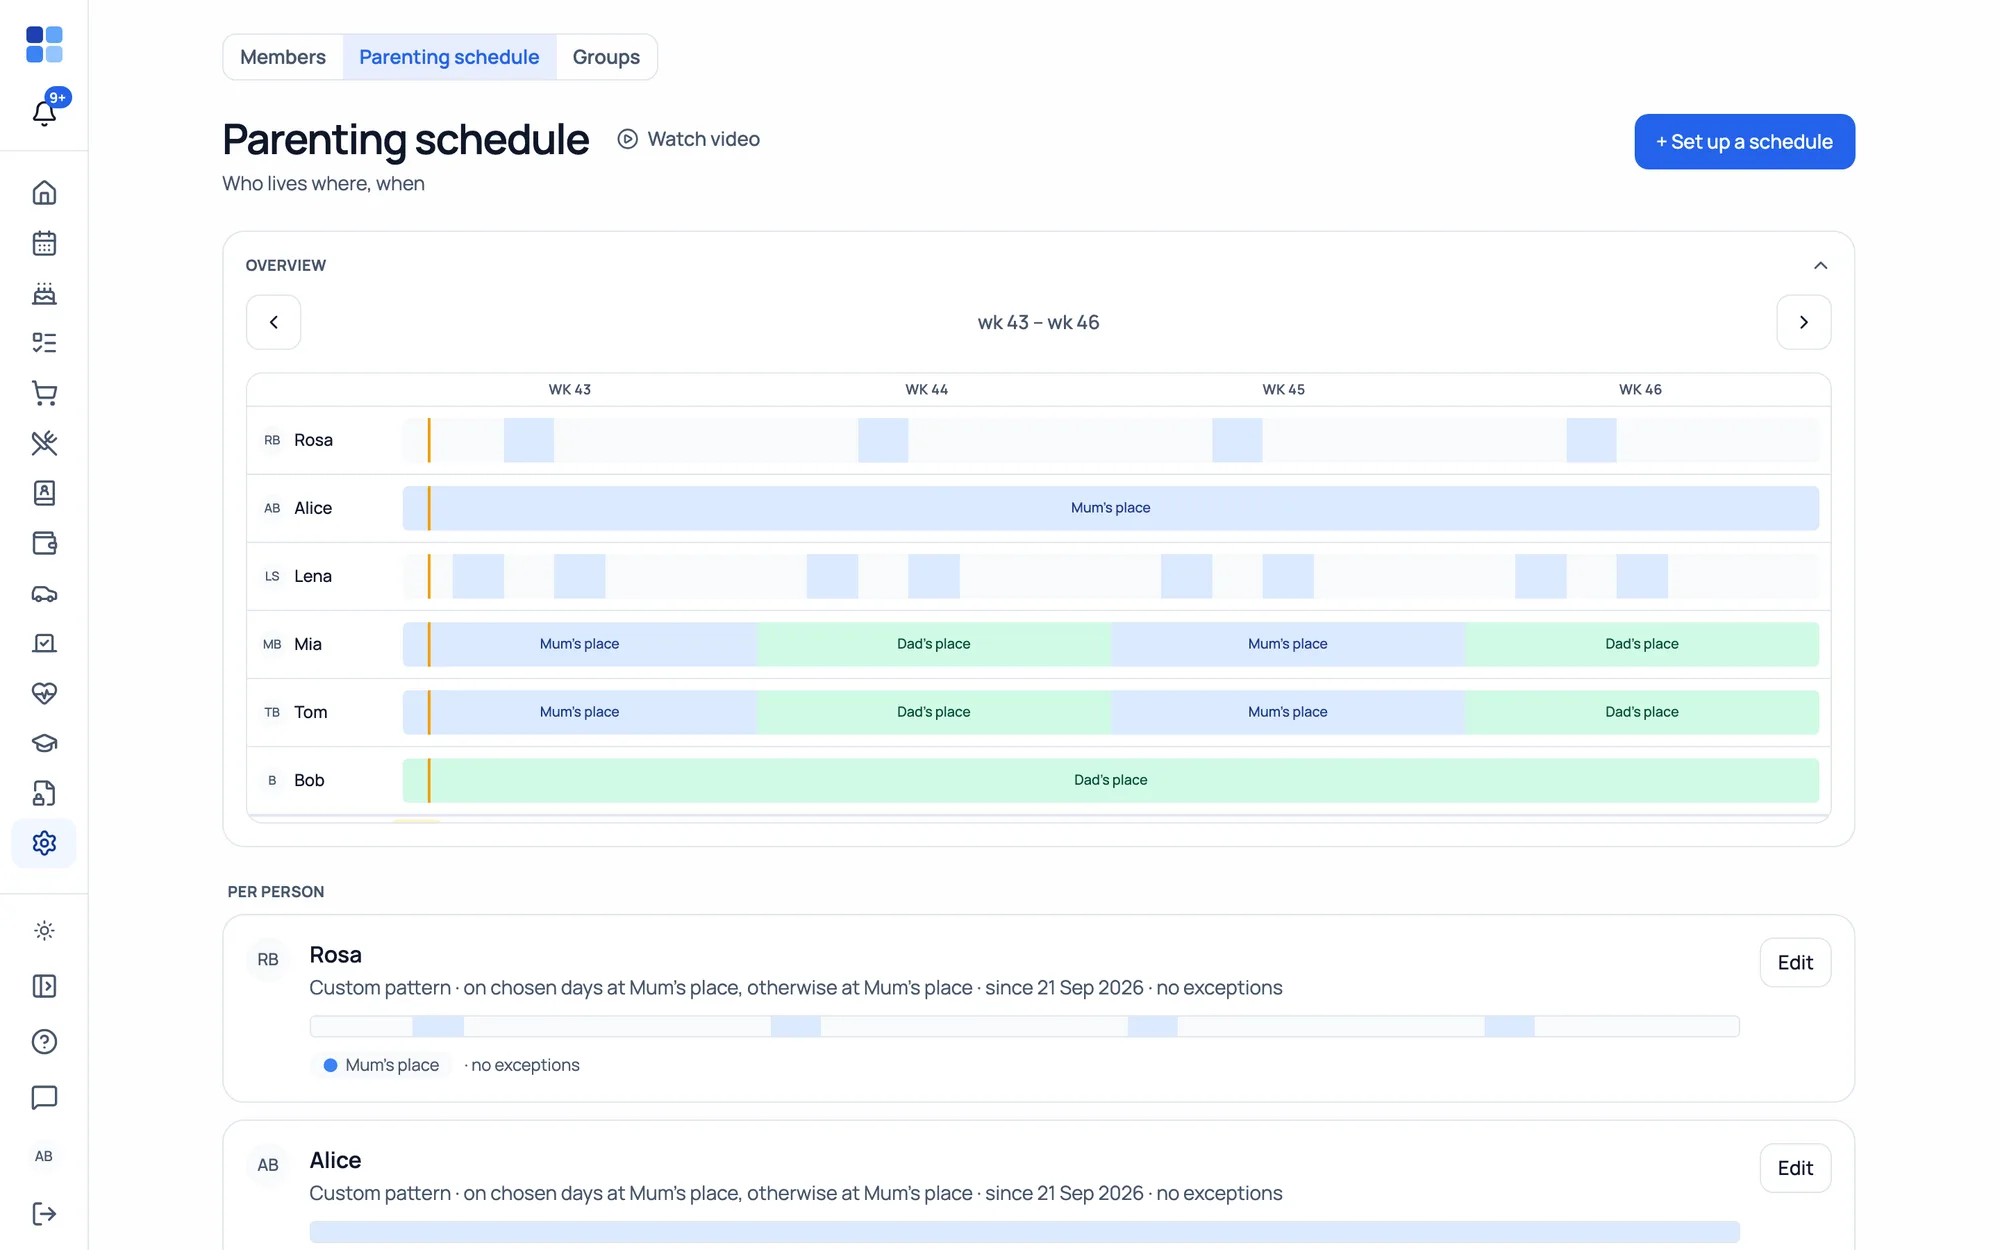Open the locked document icon in sidebar

[x=44, y=793]
